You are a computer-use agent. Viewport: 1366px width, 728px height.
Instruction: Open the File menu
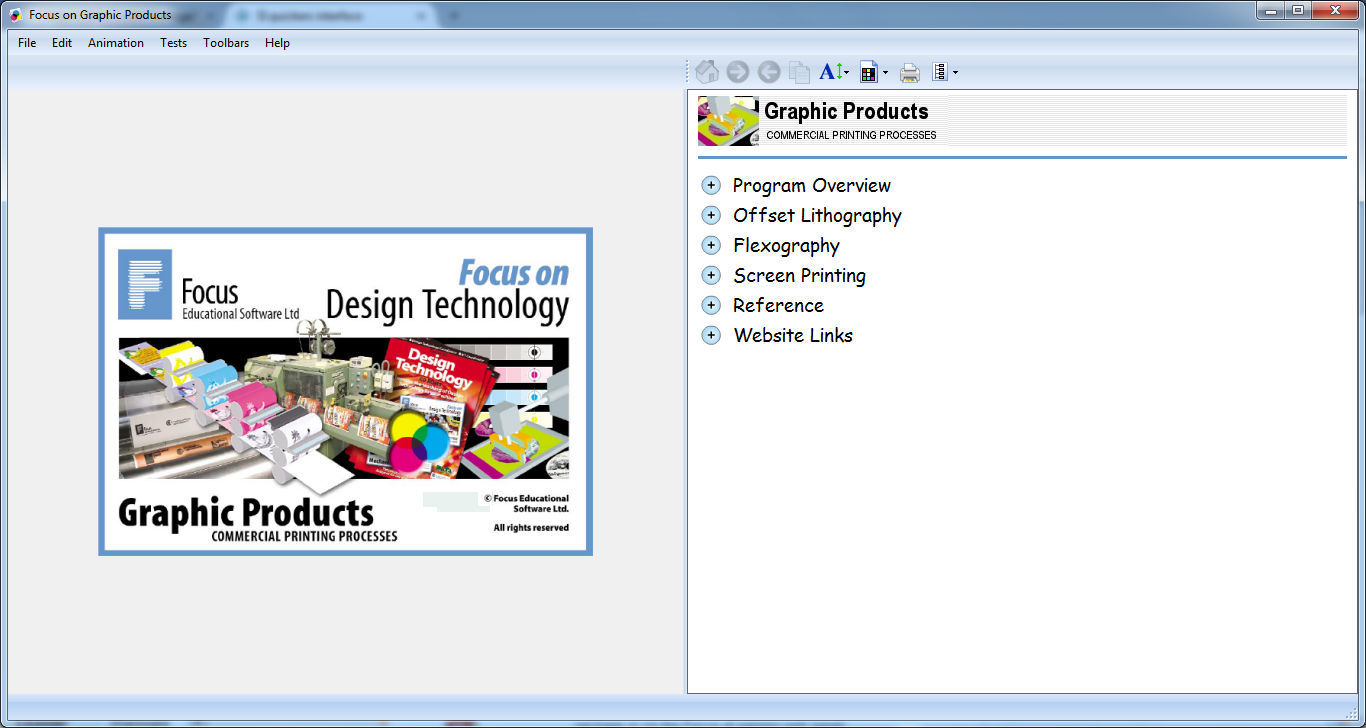pos(27,43)
